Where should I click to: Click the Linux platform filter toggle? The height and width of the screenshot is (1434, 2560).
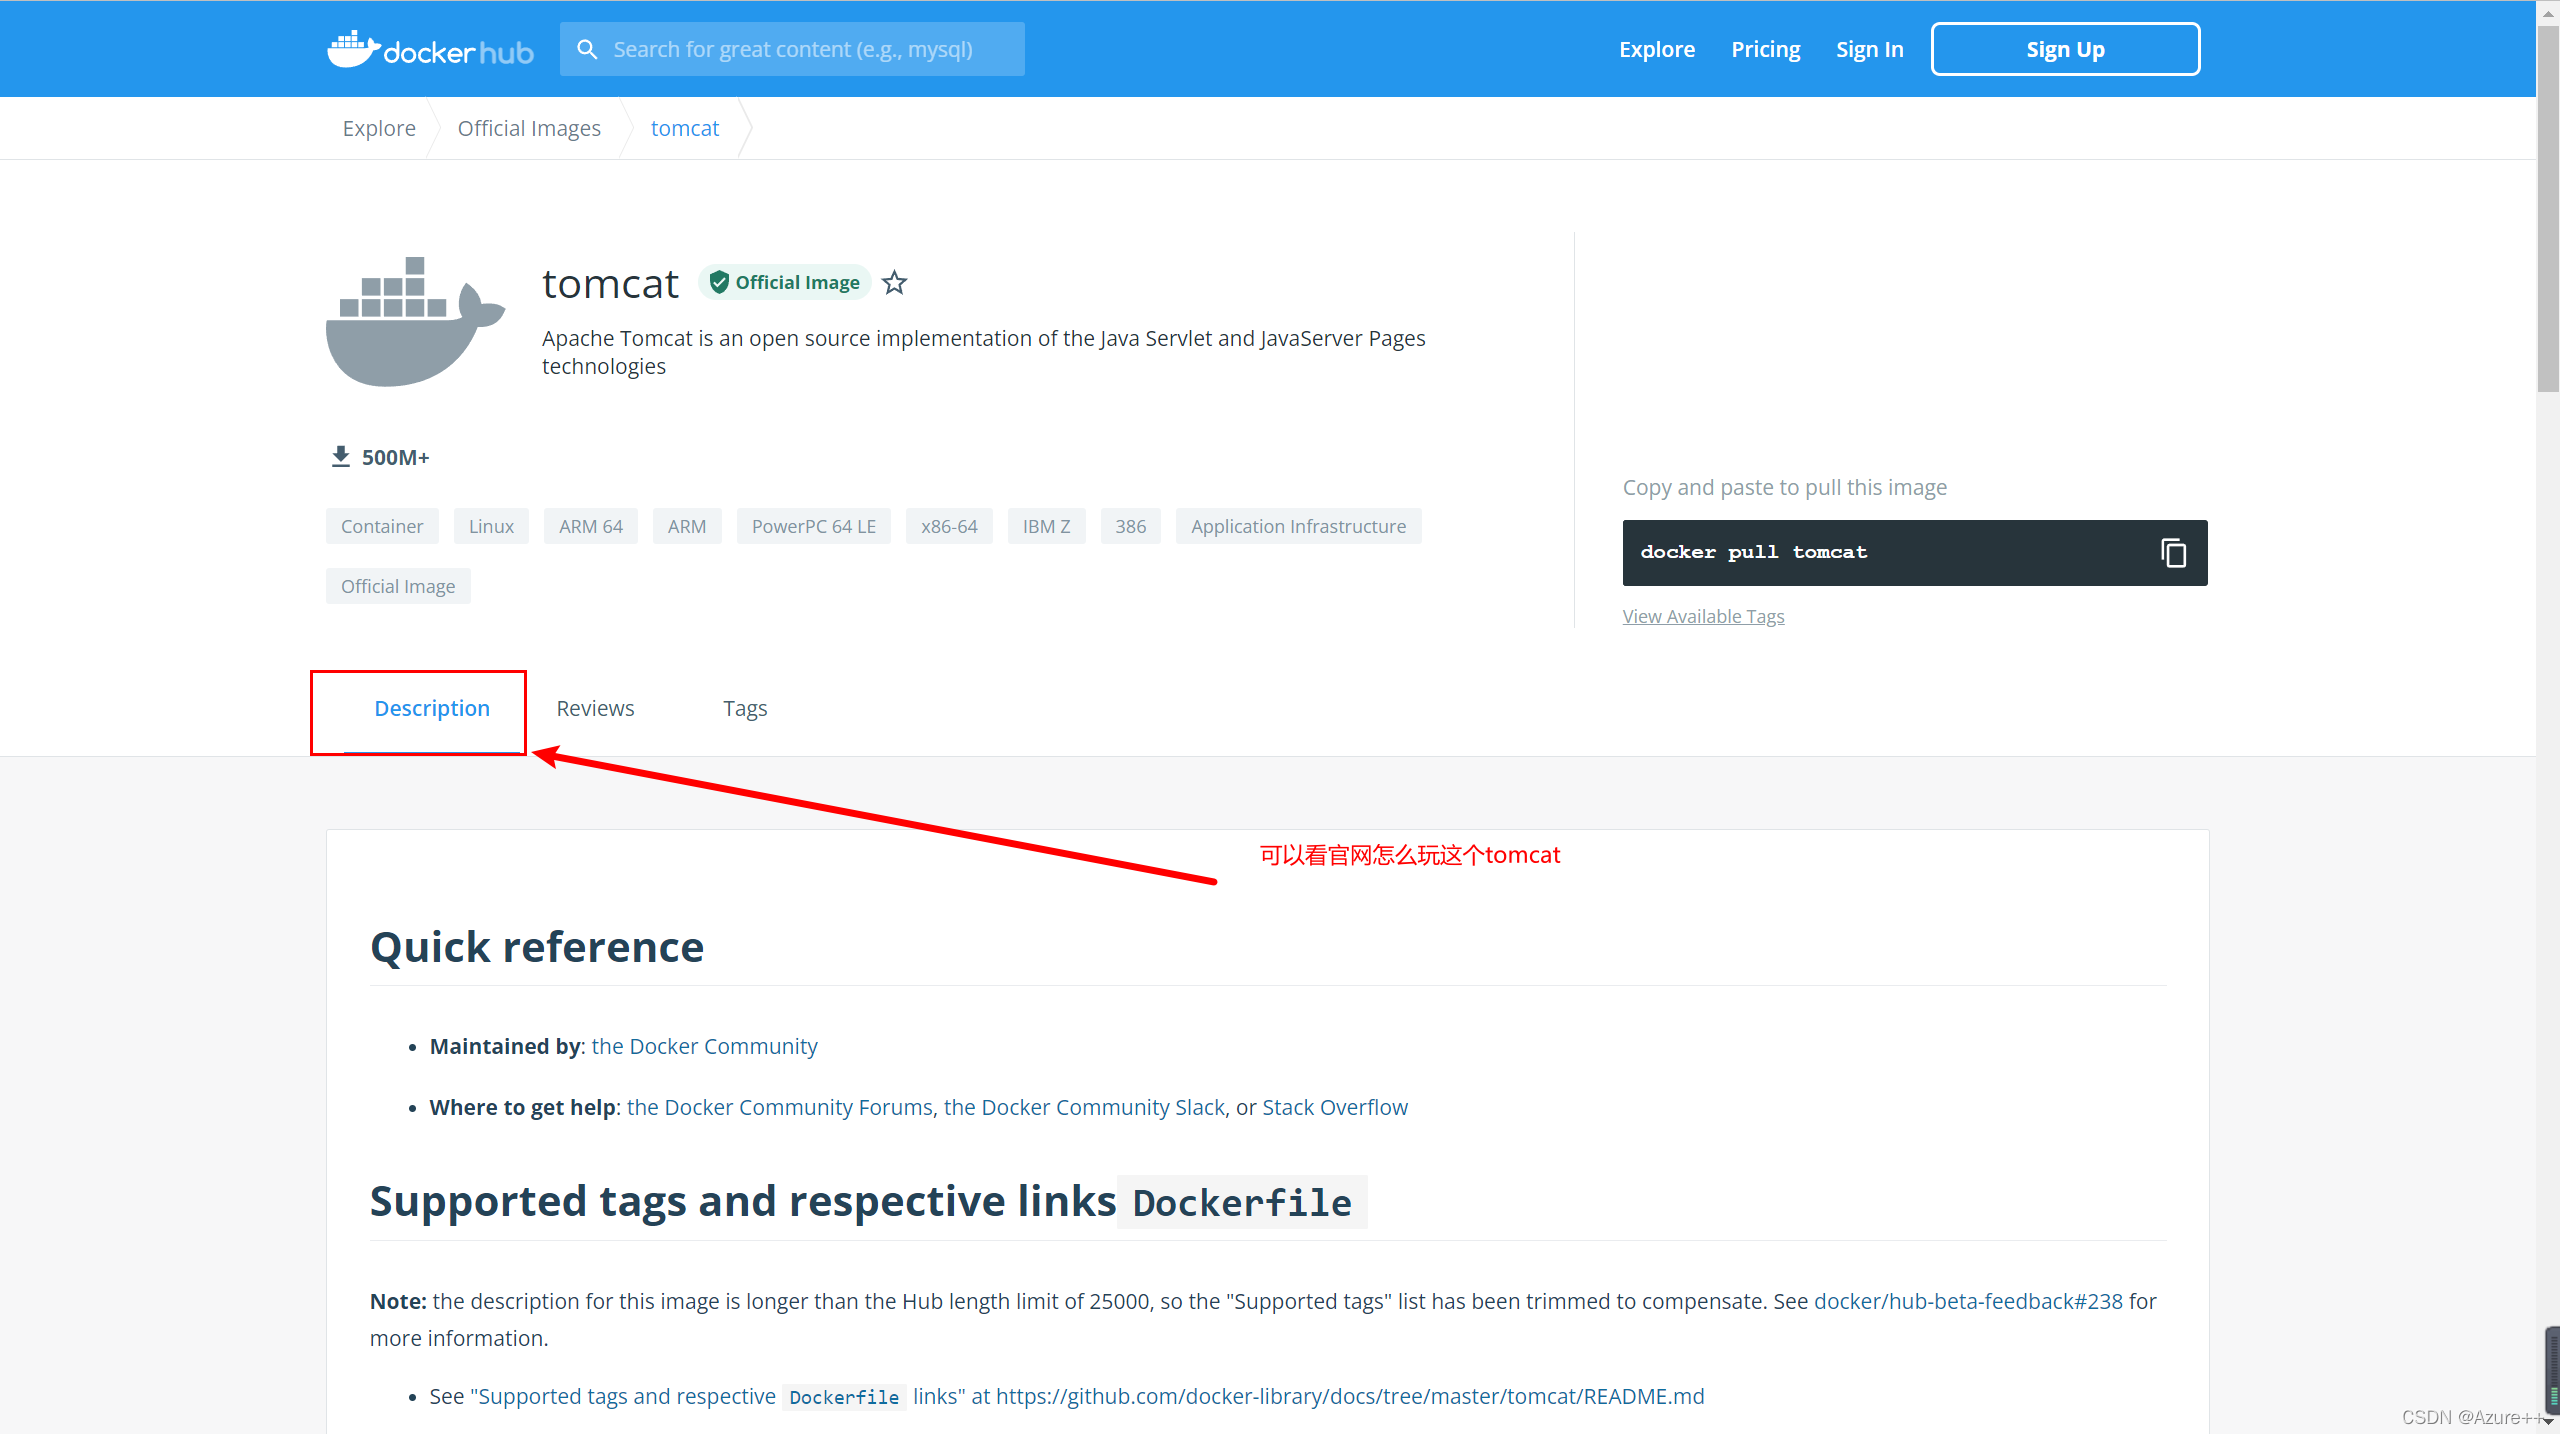tap(491, 525)
